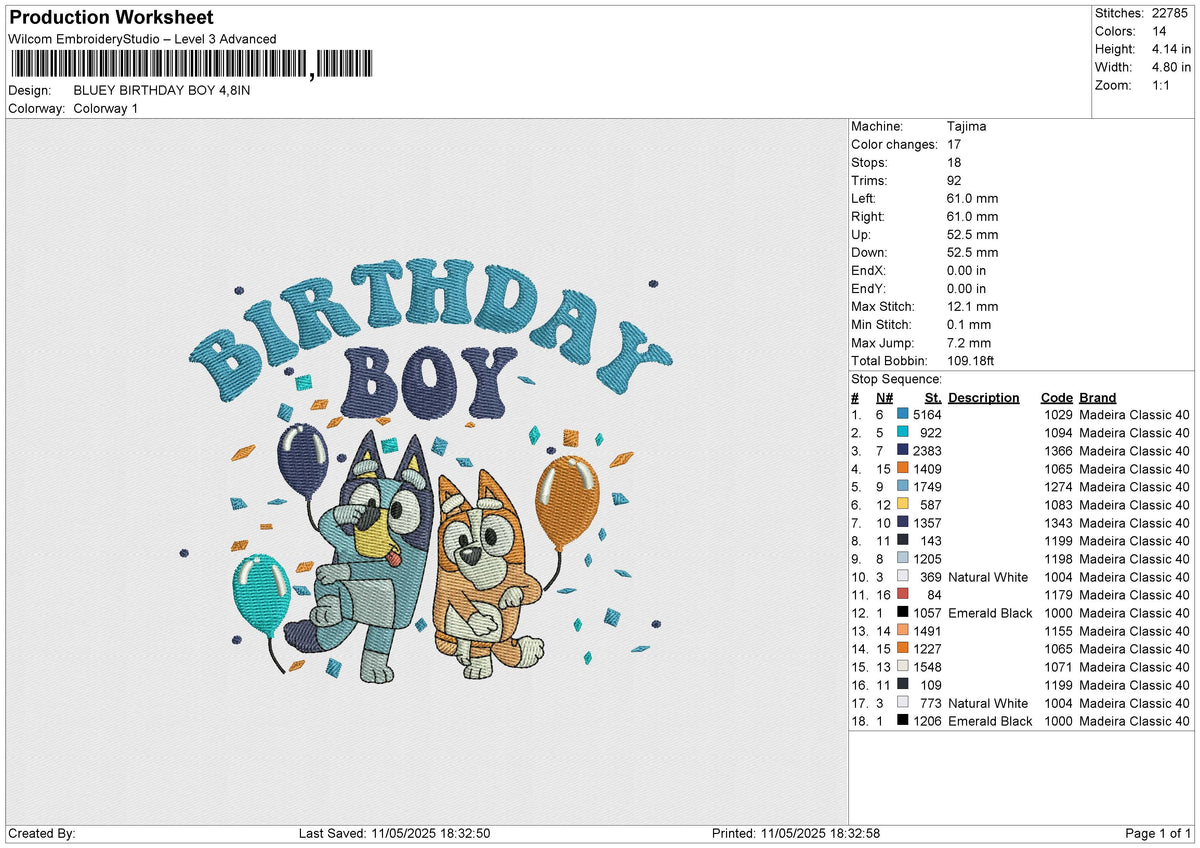Pick the black swatch in stop row 12

tap(903, 612)
